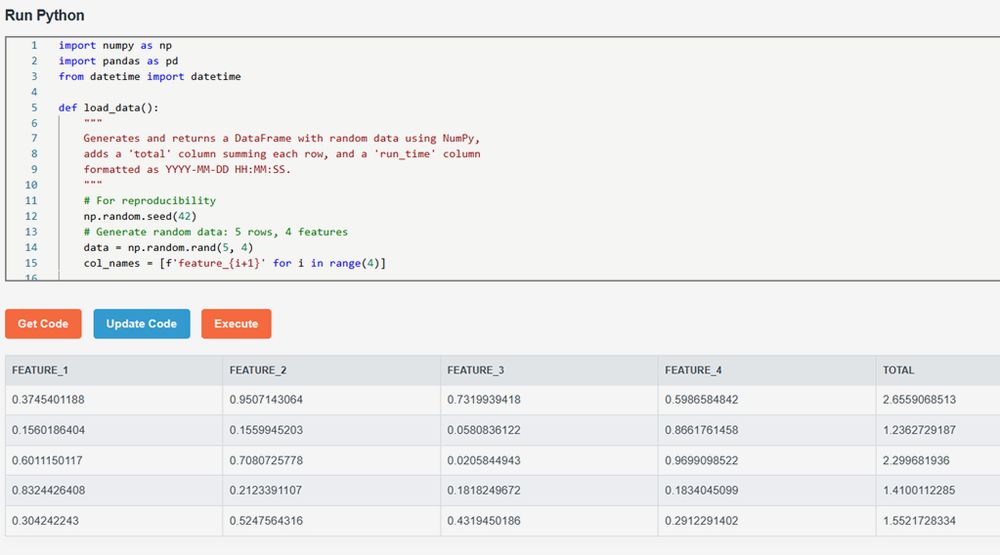Select cell value 0.7080725778
The height and width of the screenshot is (555, 1000).
(266, 461)
